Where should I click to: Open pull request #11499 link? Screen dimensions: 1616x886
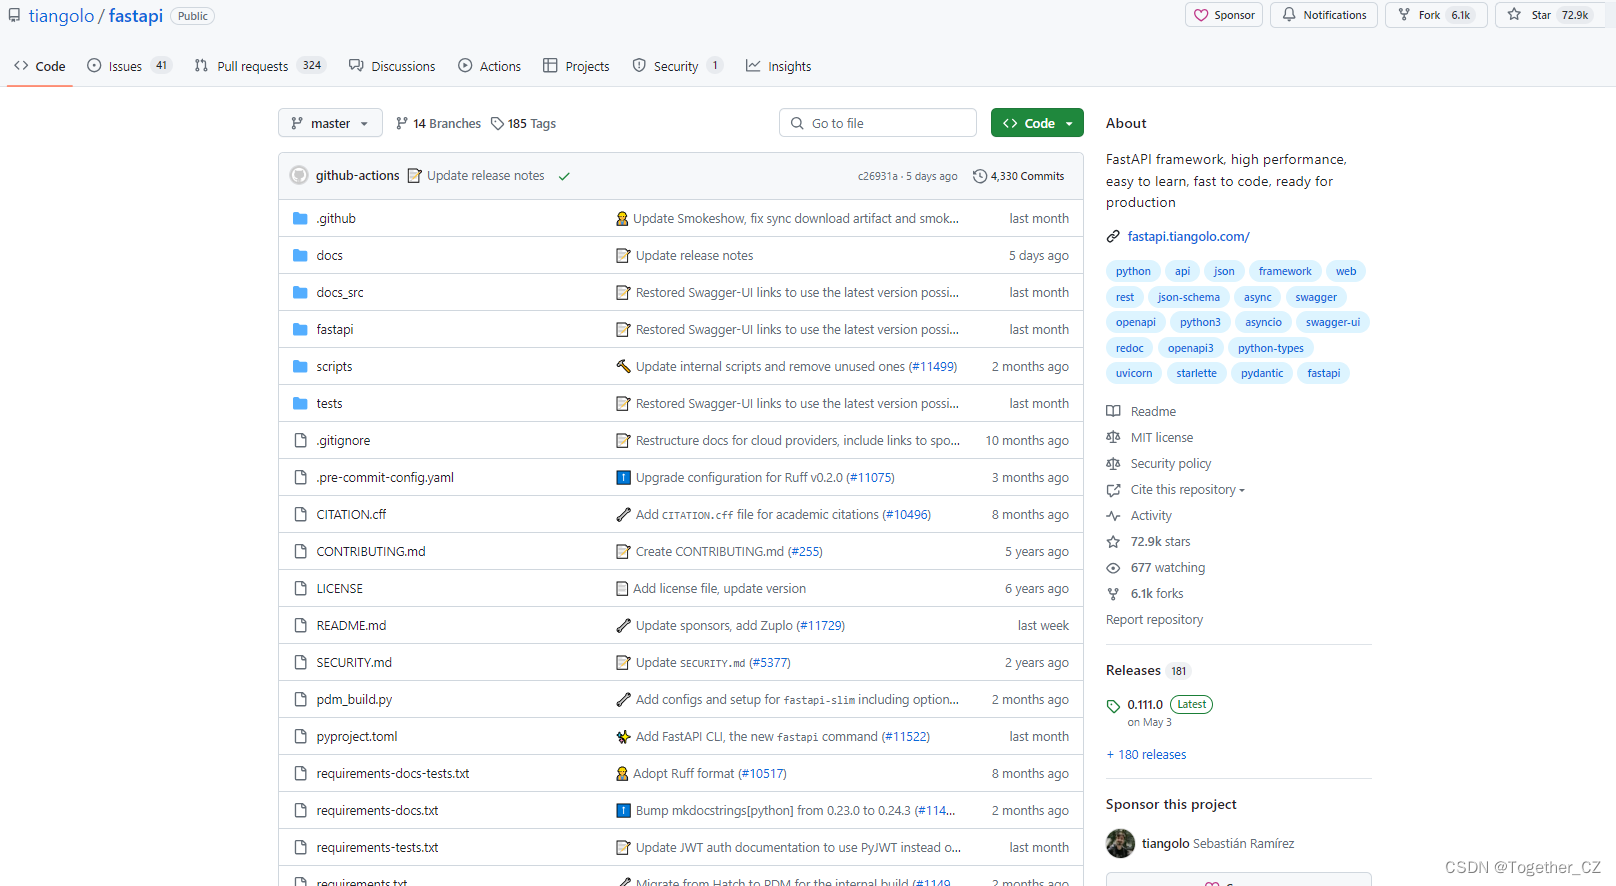click(932, 366)
